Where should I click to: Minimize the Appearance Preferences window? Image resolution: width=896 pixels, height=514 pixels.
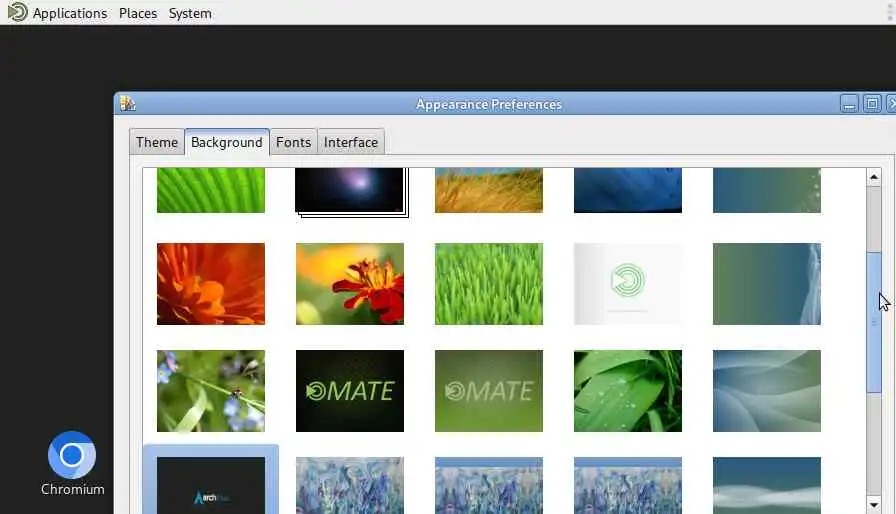coord(849,104)
